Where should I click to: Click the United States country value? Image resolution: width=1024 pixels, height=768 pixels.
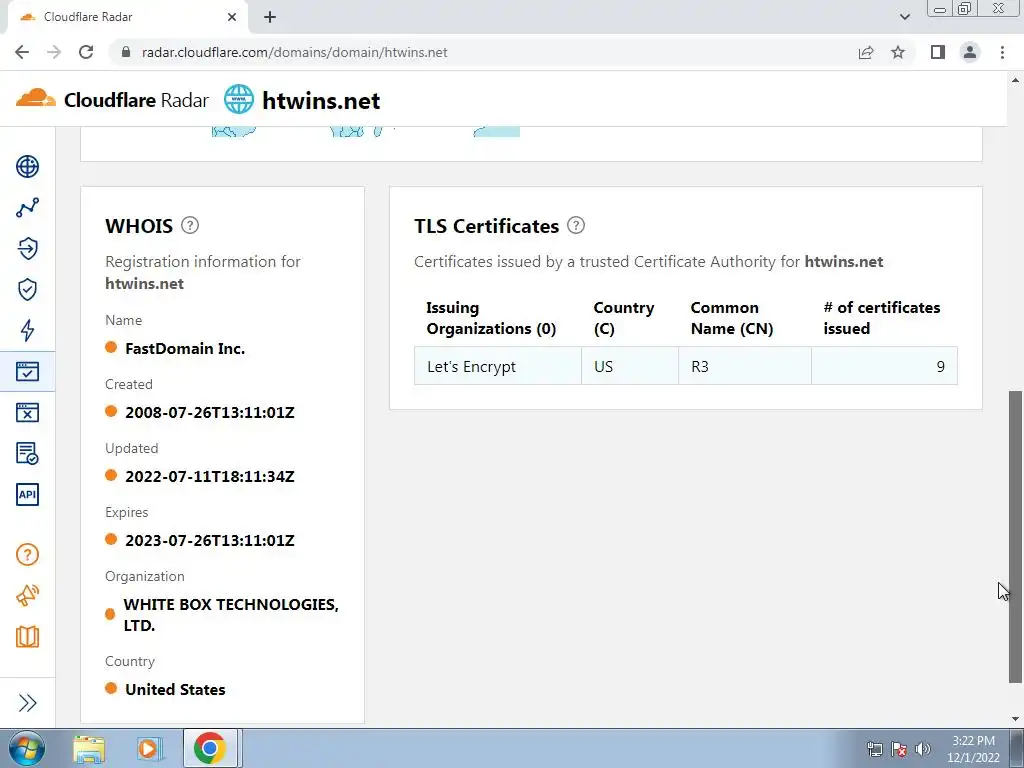(175, 690)
